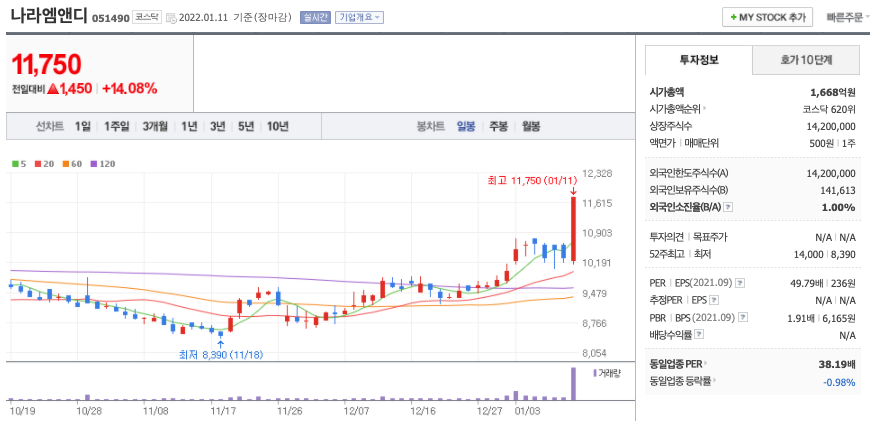Click the tall 01/11 volume bar
Image resolution: width=876 pixels, height=421 pixels.
(x=573, y=383)
